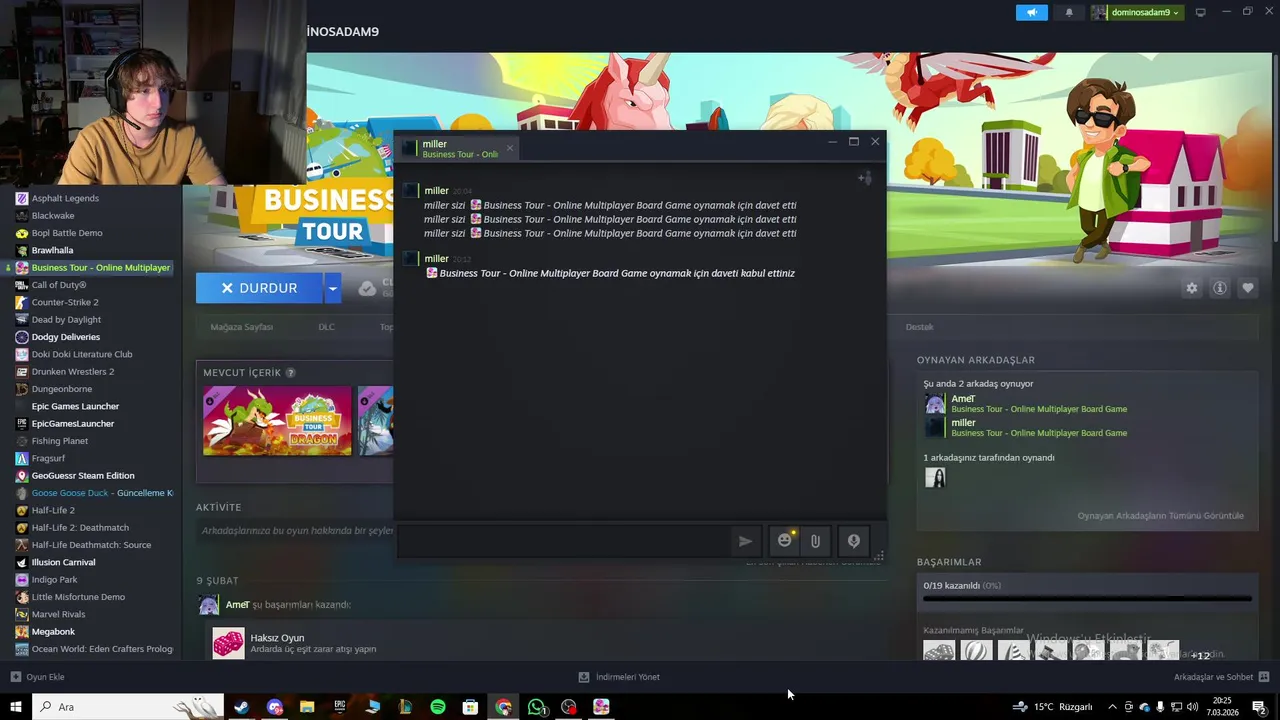This screenshot has width=1280, height=720.
Task: Click Oynayan Arkadaşların Tümünü Görüntüle link
Action: (x=1160, y=516)
